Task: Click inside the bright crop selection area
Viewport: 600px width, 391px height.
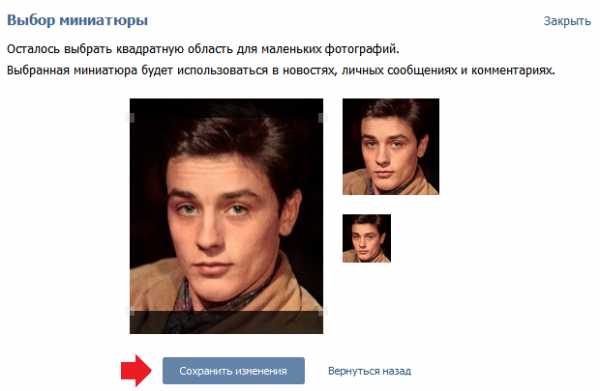Action: [x=226, y=215]
